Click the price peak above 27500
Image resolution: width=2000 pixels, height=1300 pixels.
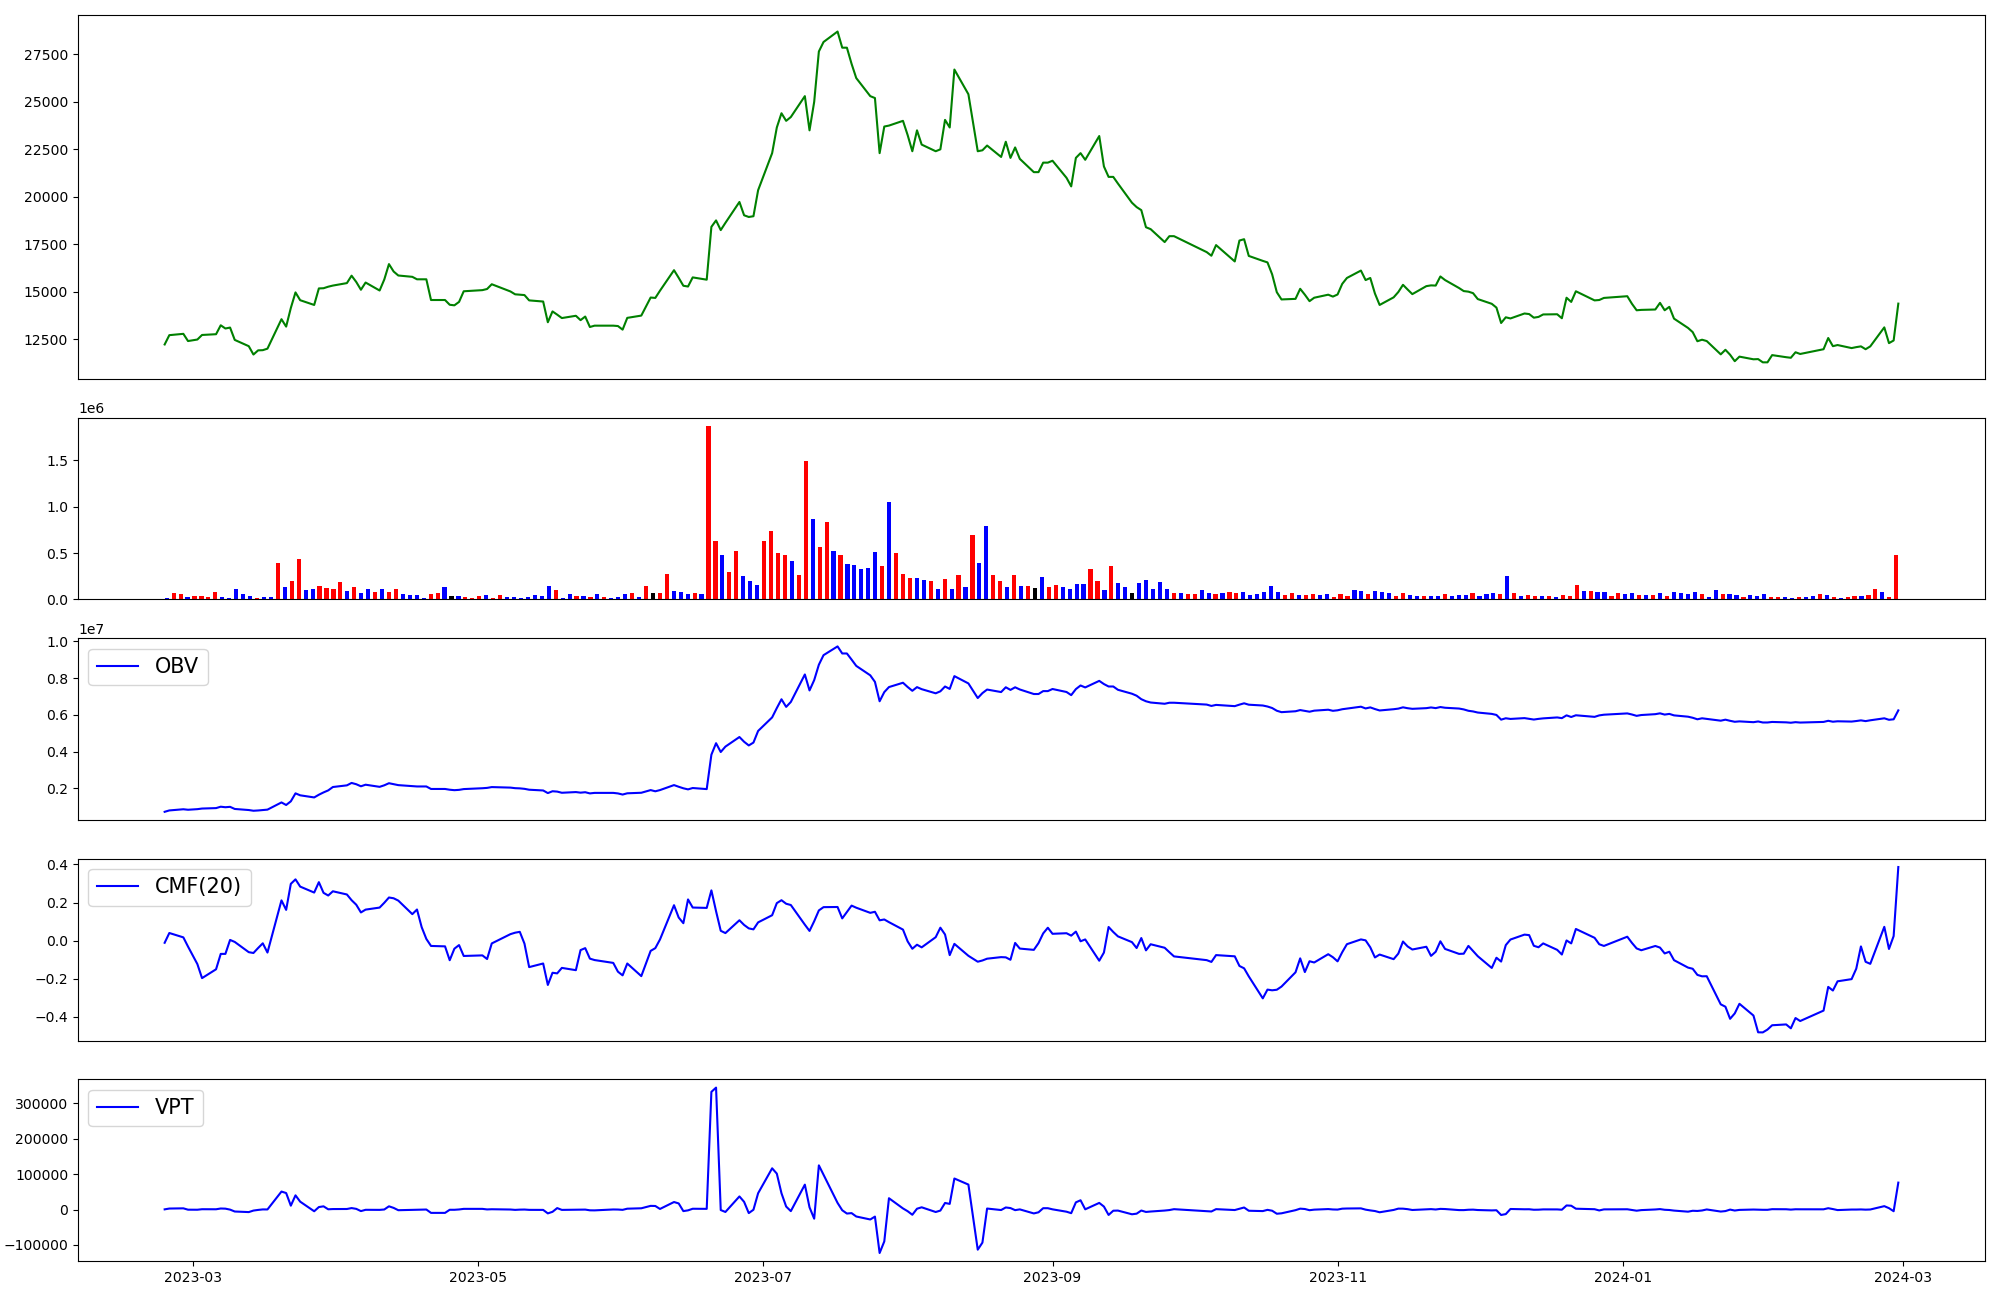coord(837,33)
